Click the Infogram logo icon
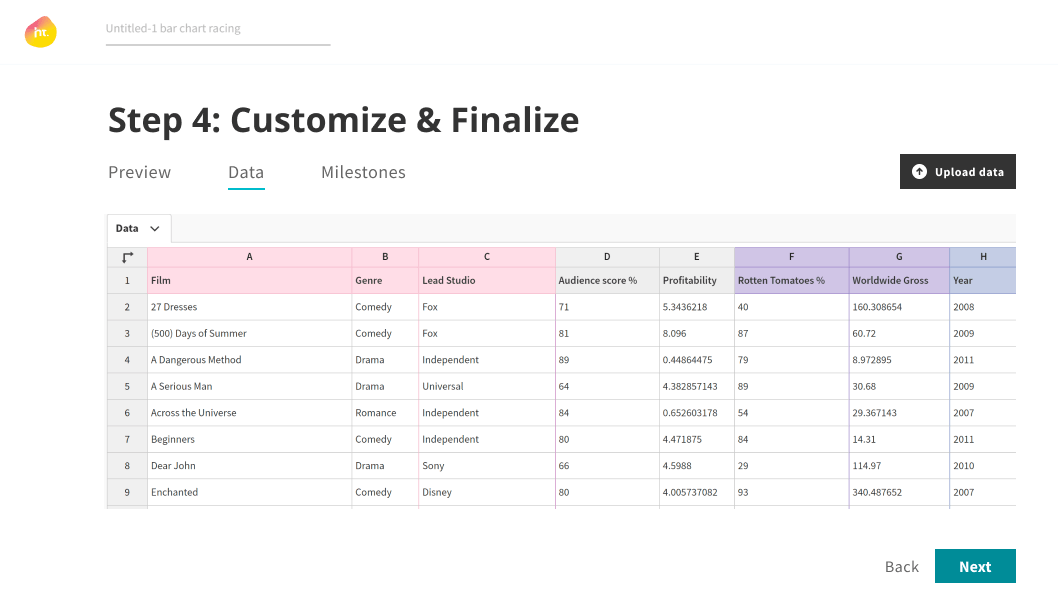This screenshot has height=611, width=1058. (40, 32)
